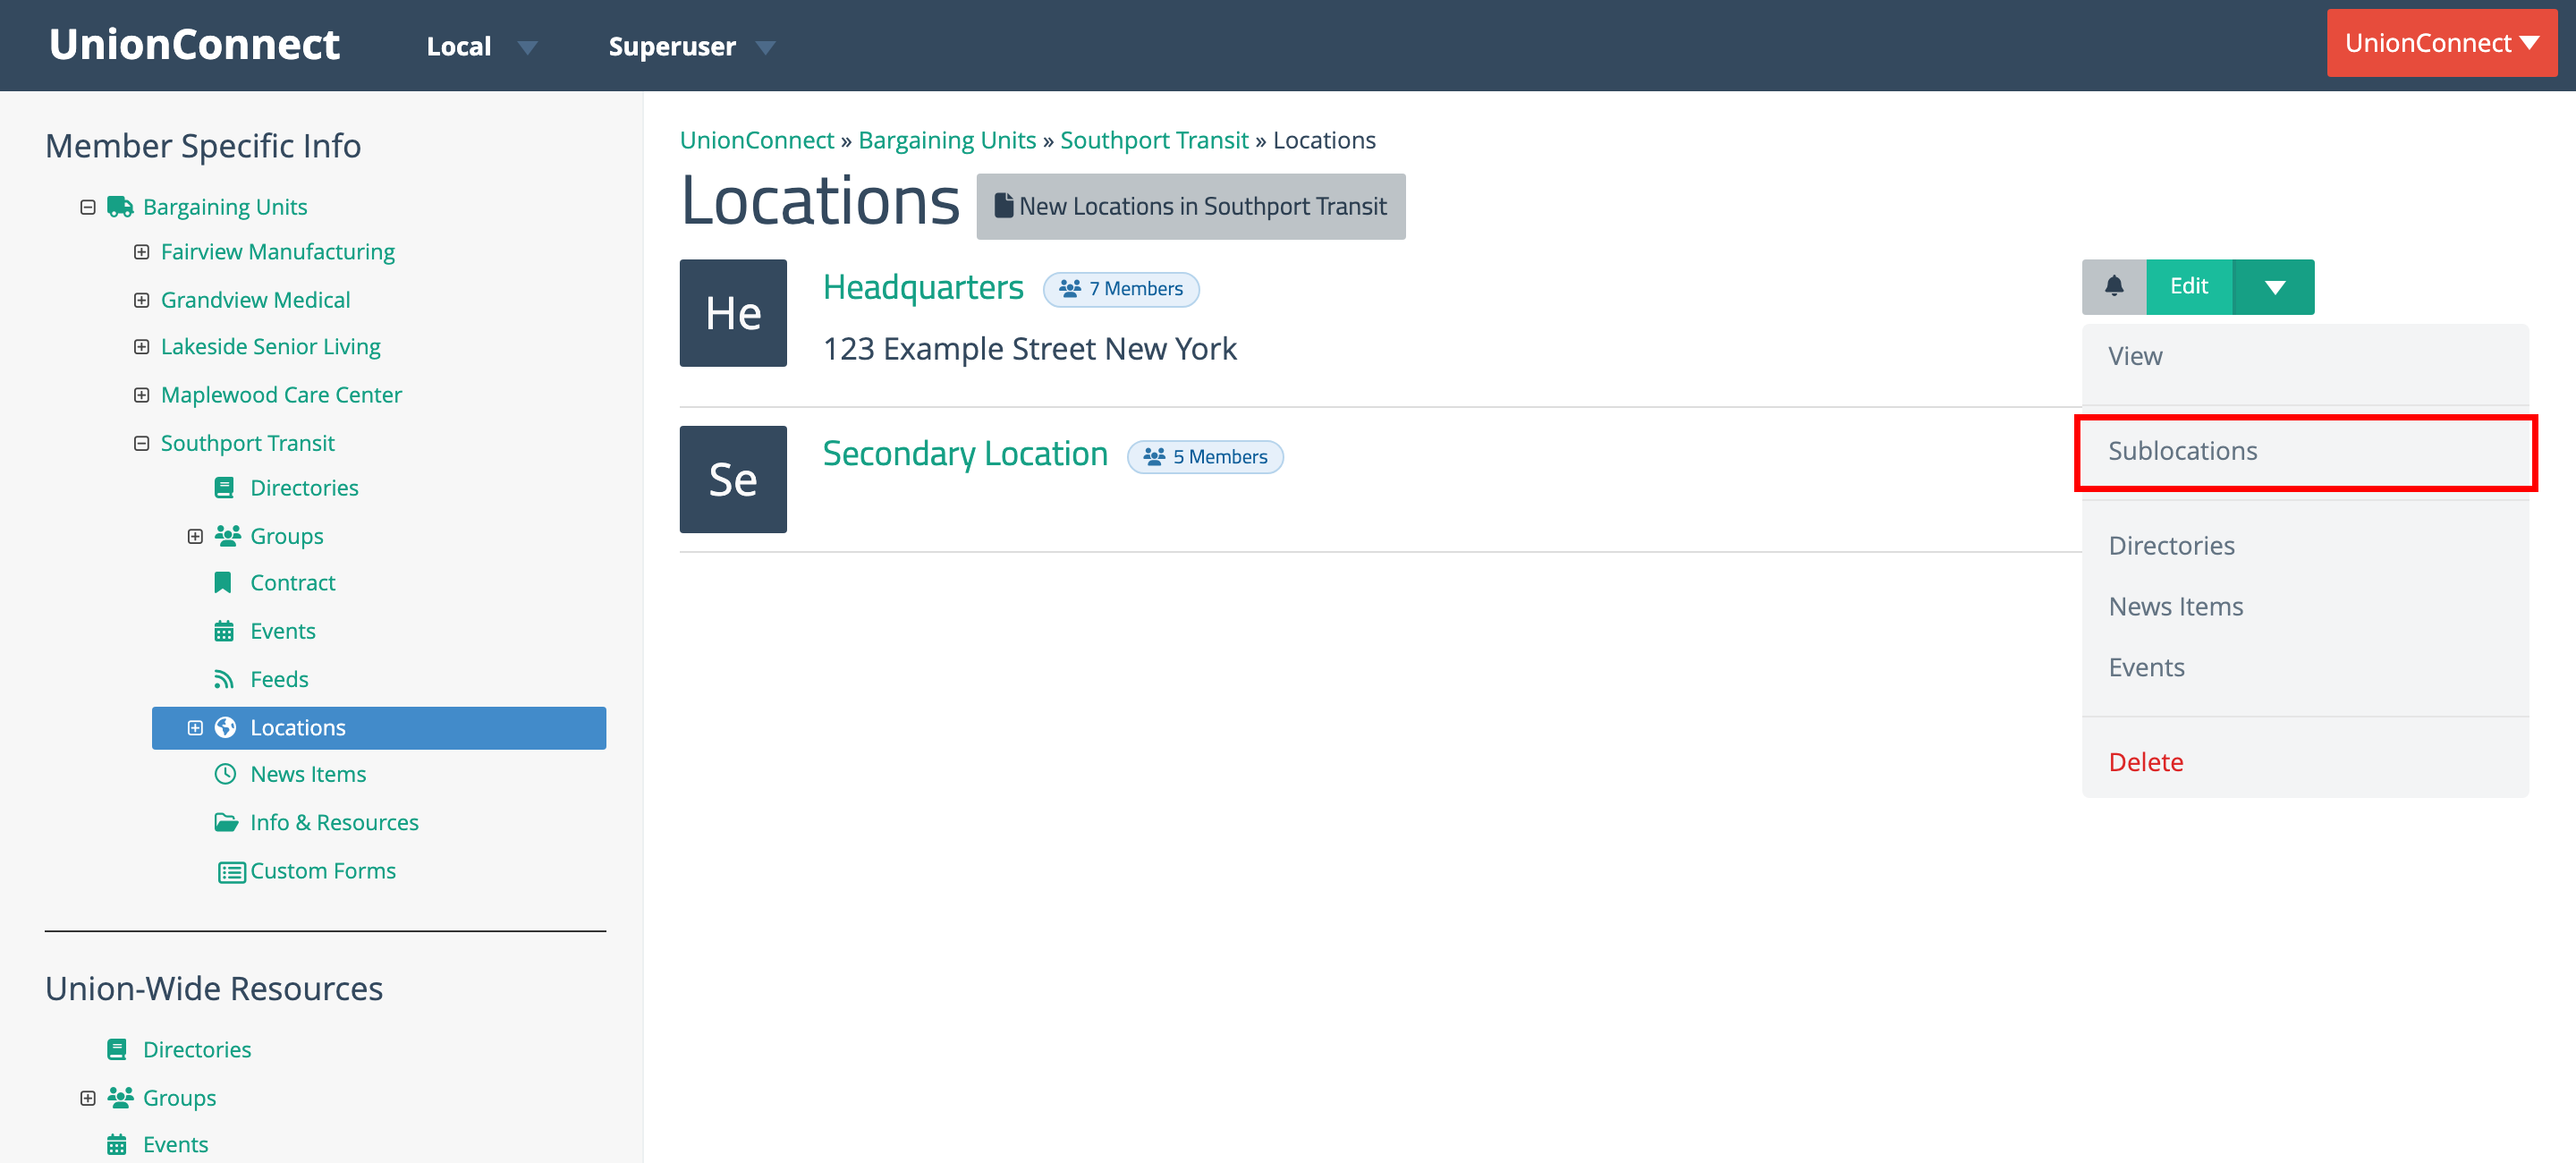Choose Directories in the Edit dropdown
This screenshot has height=1163, width=2576.
coord(2304,546)
